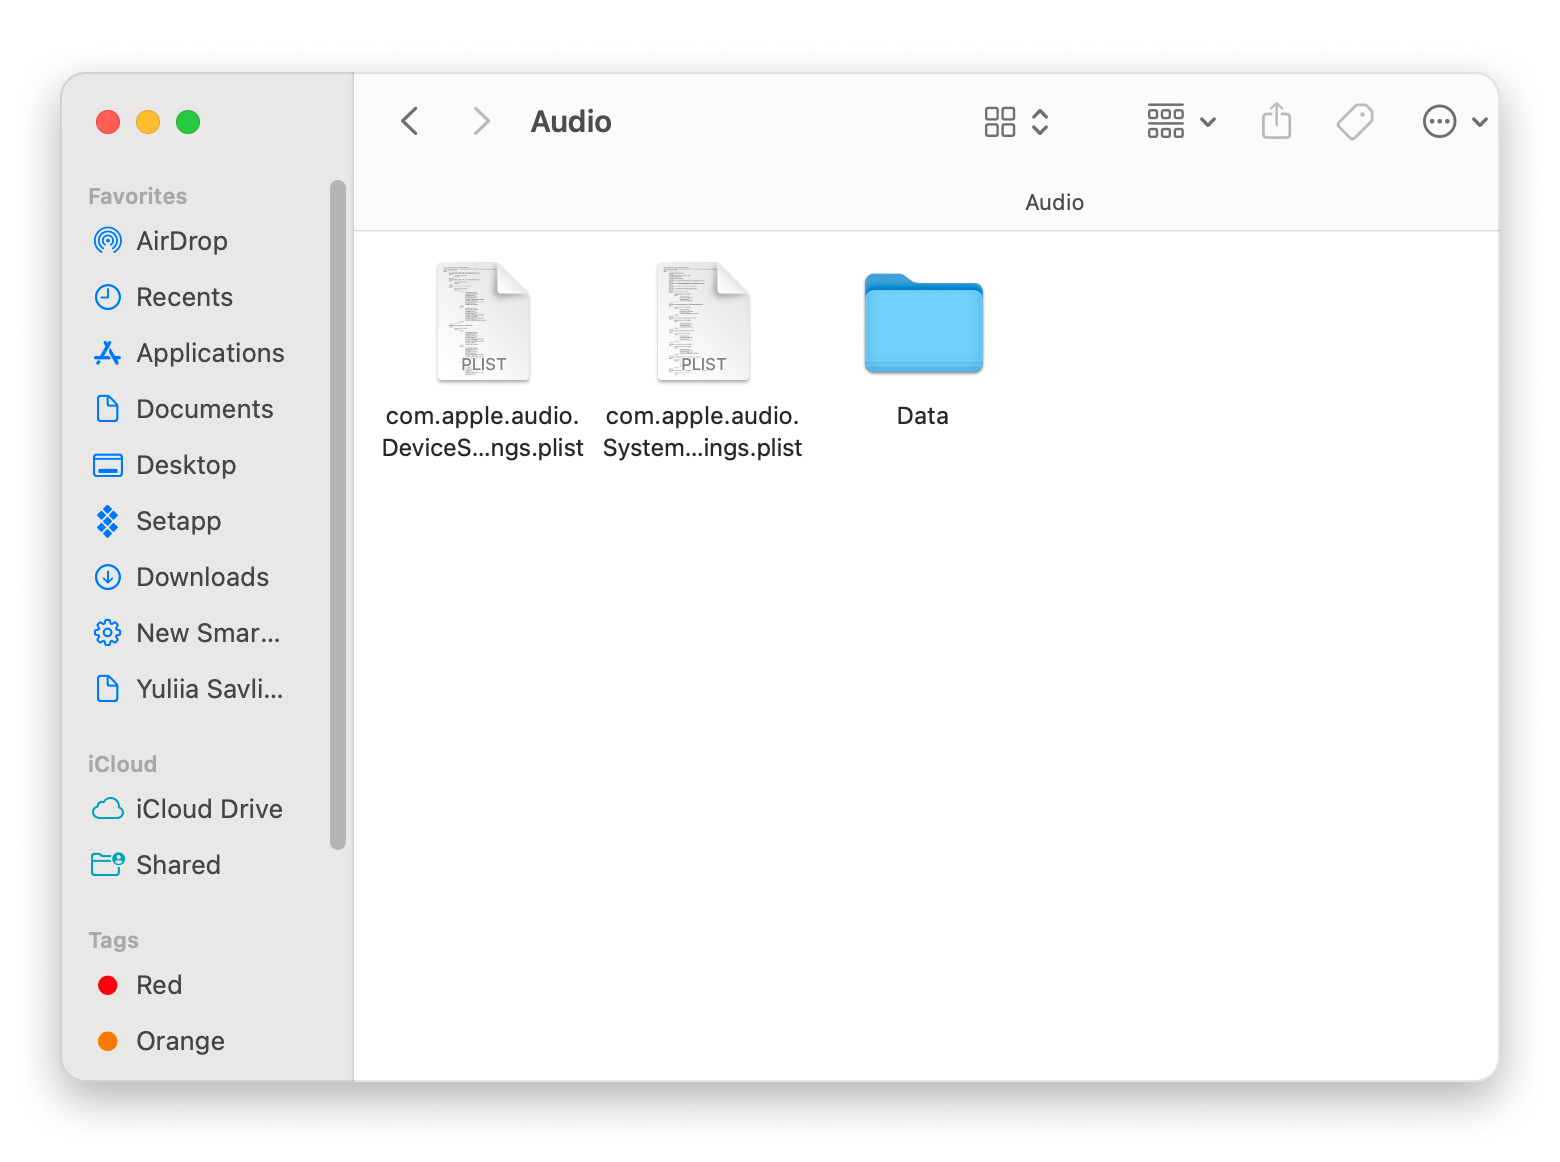Click the Forward navigation arrow
The height and width of the screenshot is (1162, 1560).
point(481,122)
